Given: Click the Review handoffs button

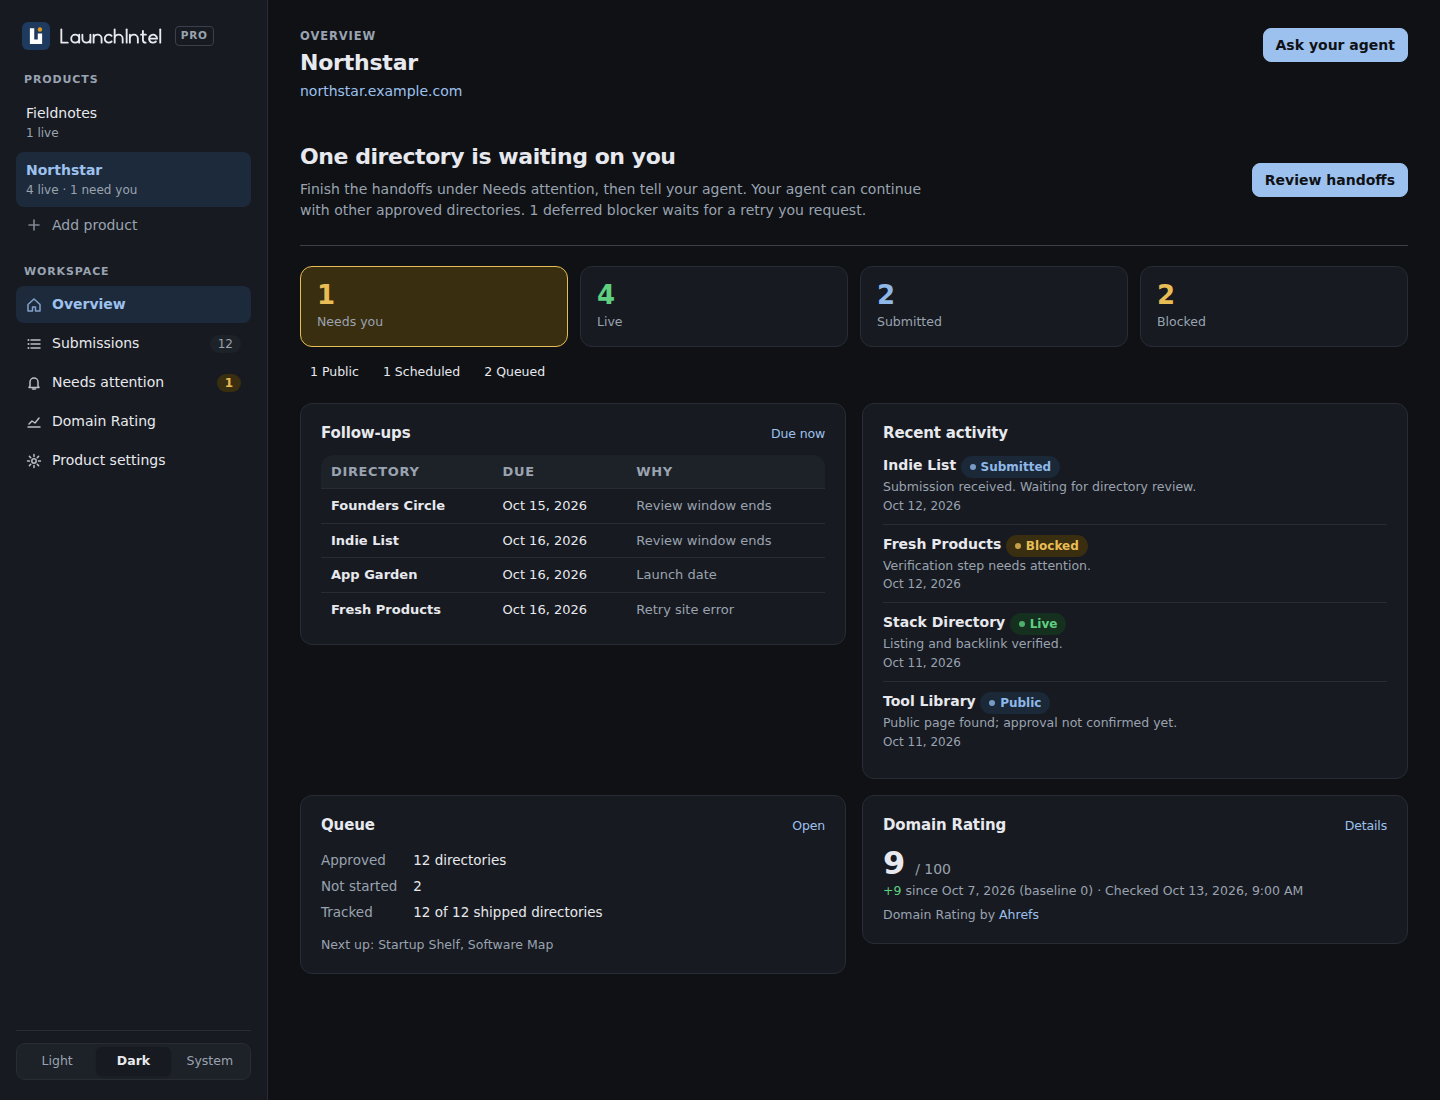Looking at the screenshot, I should (1329, 180).
